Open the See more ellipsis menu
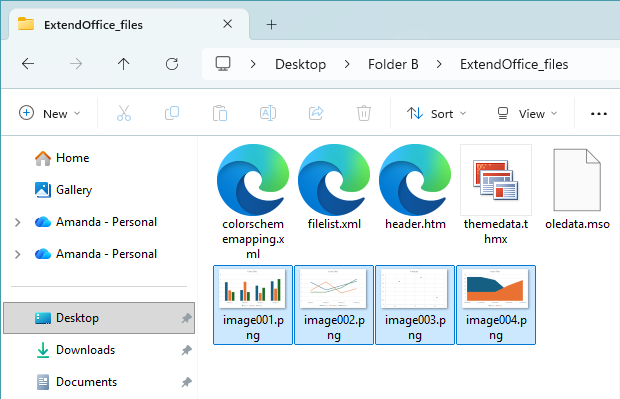Image resolution: width=620 pixels, height=399 pixels. (x=599, y=114)
